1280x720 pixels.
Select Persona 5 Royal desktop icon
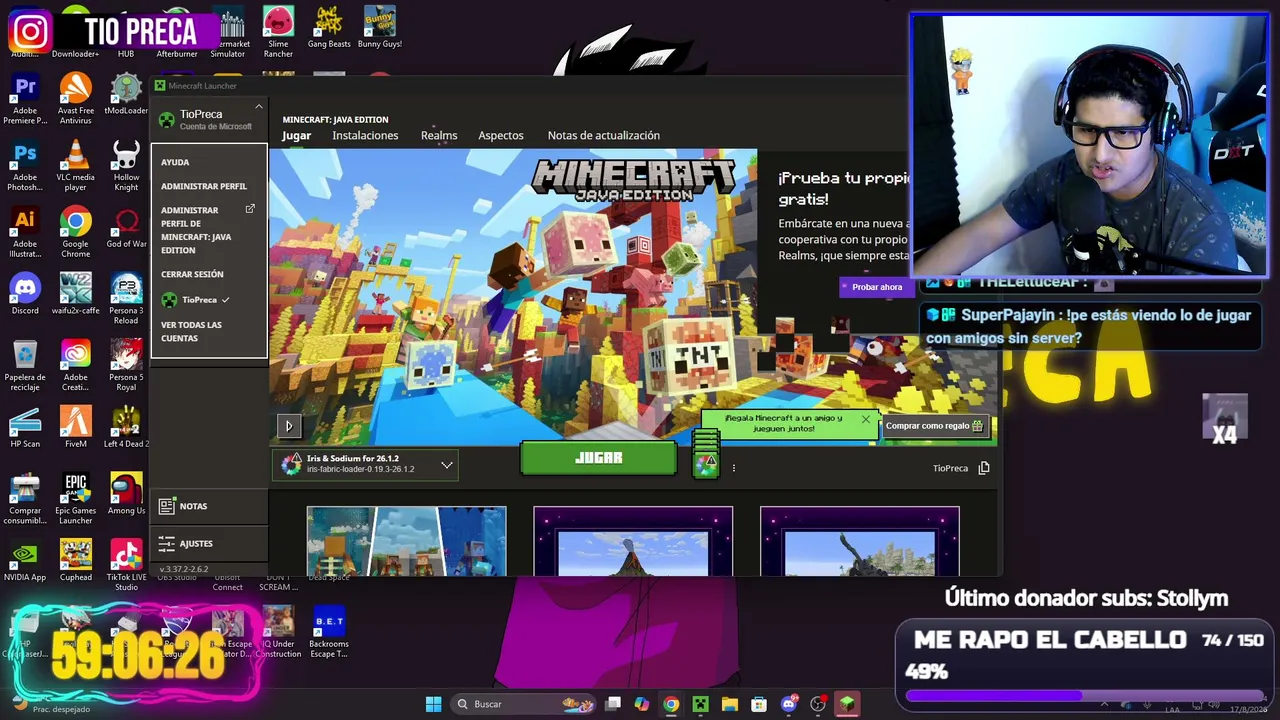pyautogui.click(x=126, y=366)
